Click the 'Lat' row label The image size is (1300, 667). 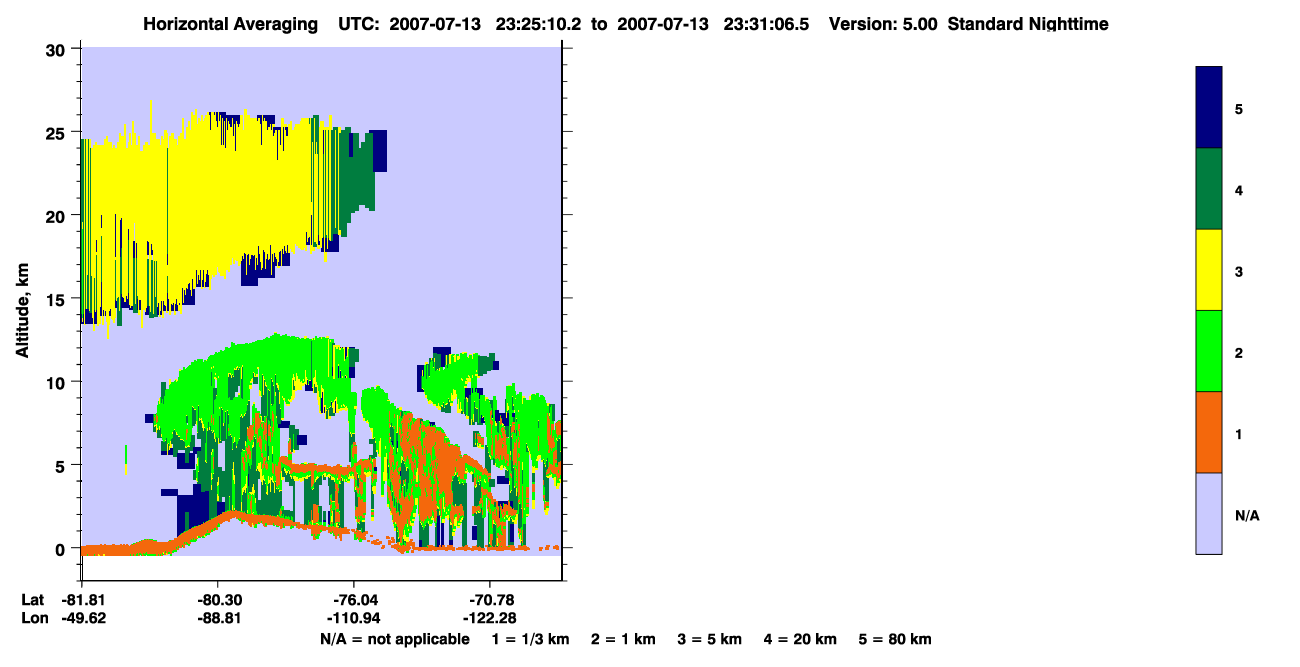point(32,600)
